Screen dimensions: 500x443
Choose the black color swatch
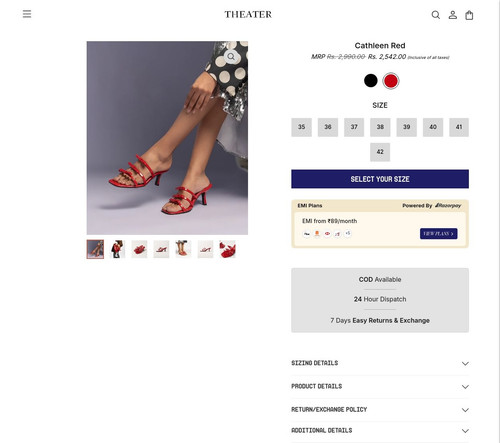coord(371,81)
